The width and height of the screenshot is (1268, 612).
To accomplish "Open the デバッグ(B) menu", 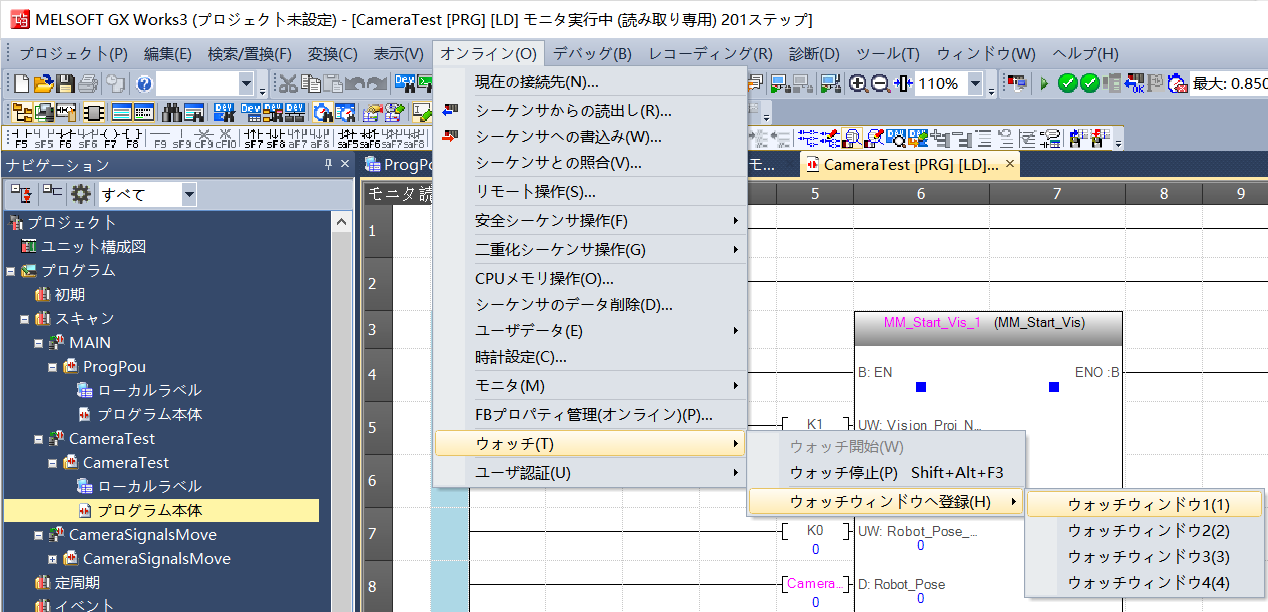I will click(592, 54).
